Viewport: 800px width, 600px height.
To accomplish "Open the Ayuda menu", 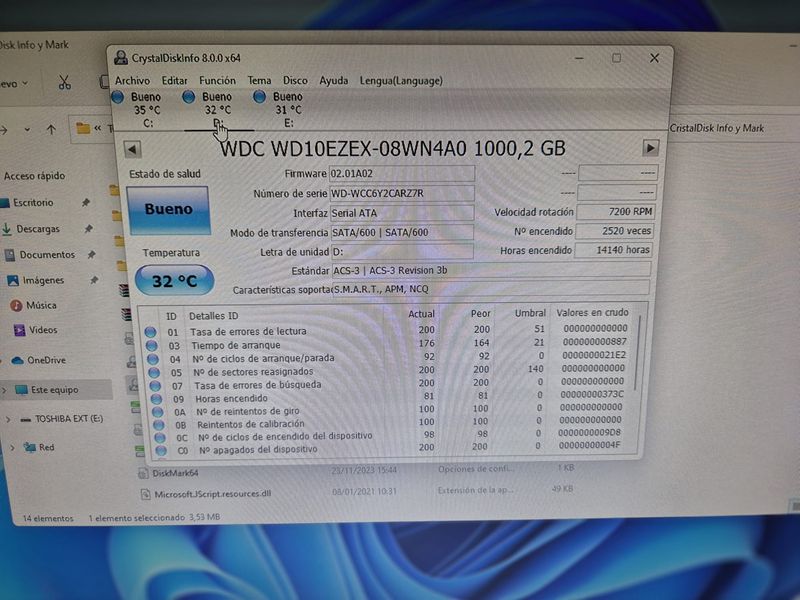I will tap(334, 81).
